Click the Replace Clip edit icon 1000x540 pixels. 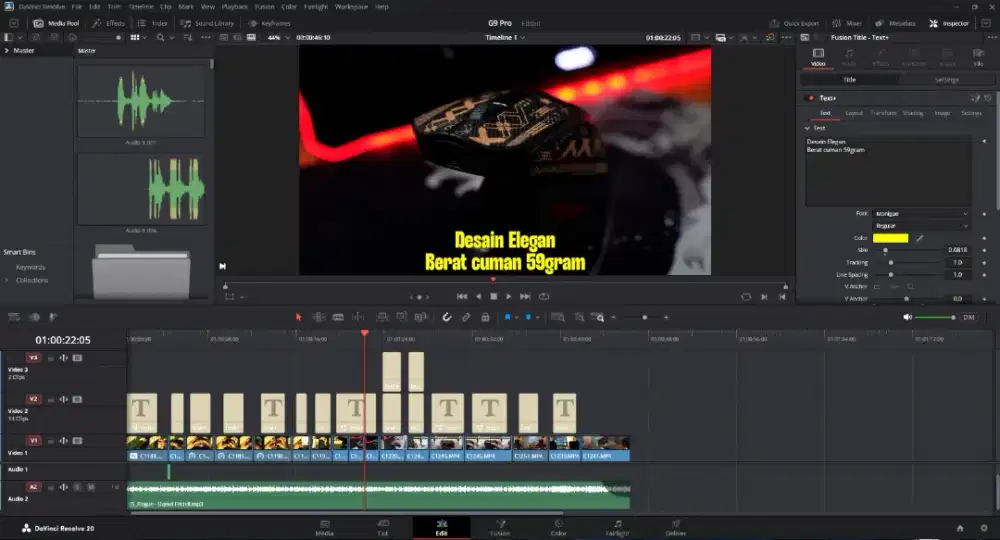[x=421, y=317]
